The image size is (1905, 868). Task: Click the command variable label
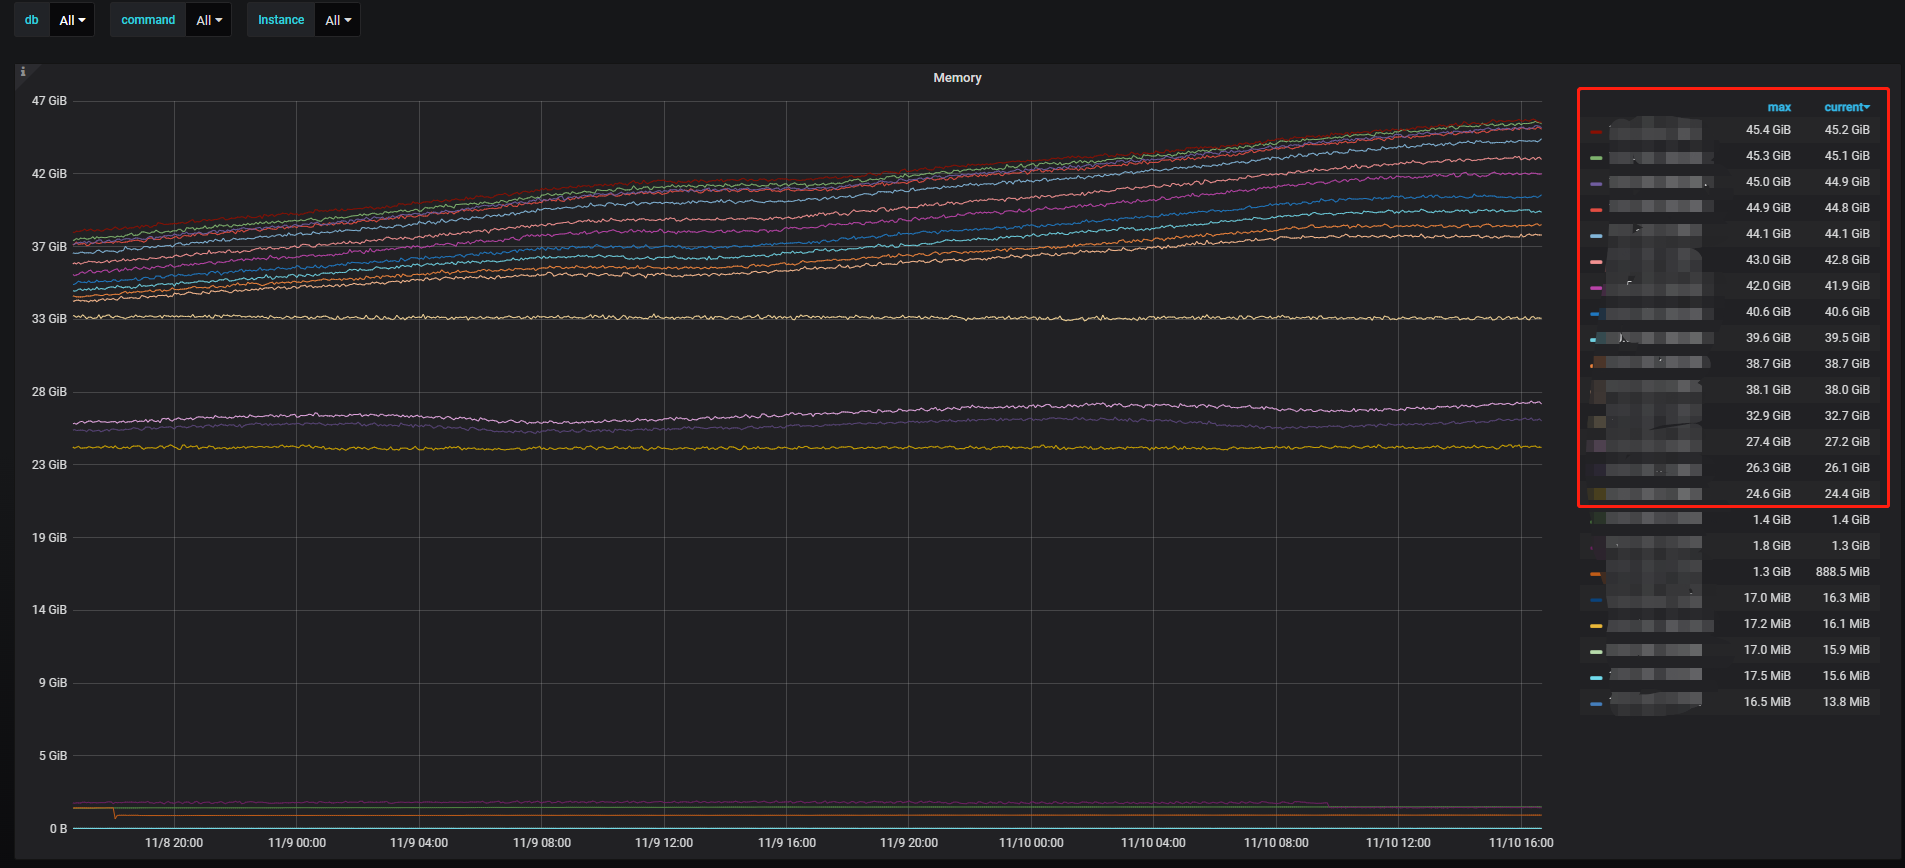point(148,20)
